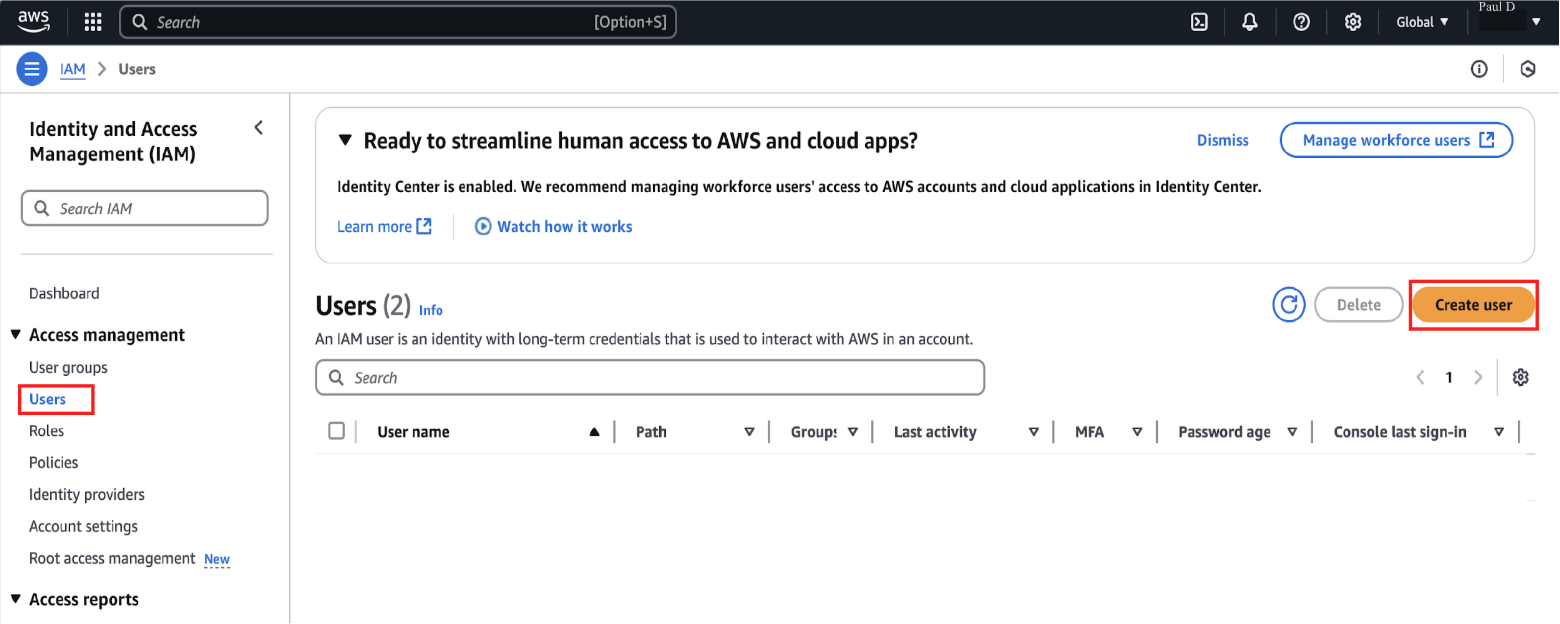Play the Watch how it works video
Viewport: 1560px width, 624px height.
[x=554, y=226]
